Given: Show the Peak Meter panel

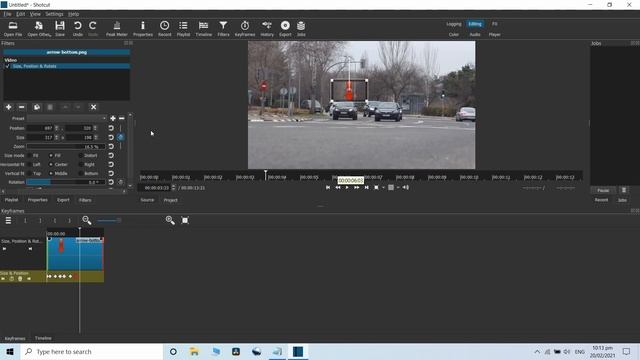Looking at the screenshot, I should pos(117,29).
